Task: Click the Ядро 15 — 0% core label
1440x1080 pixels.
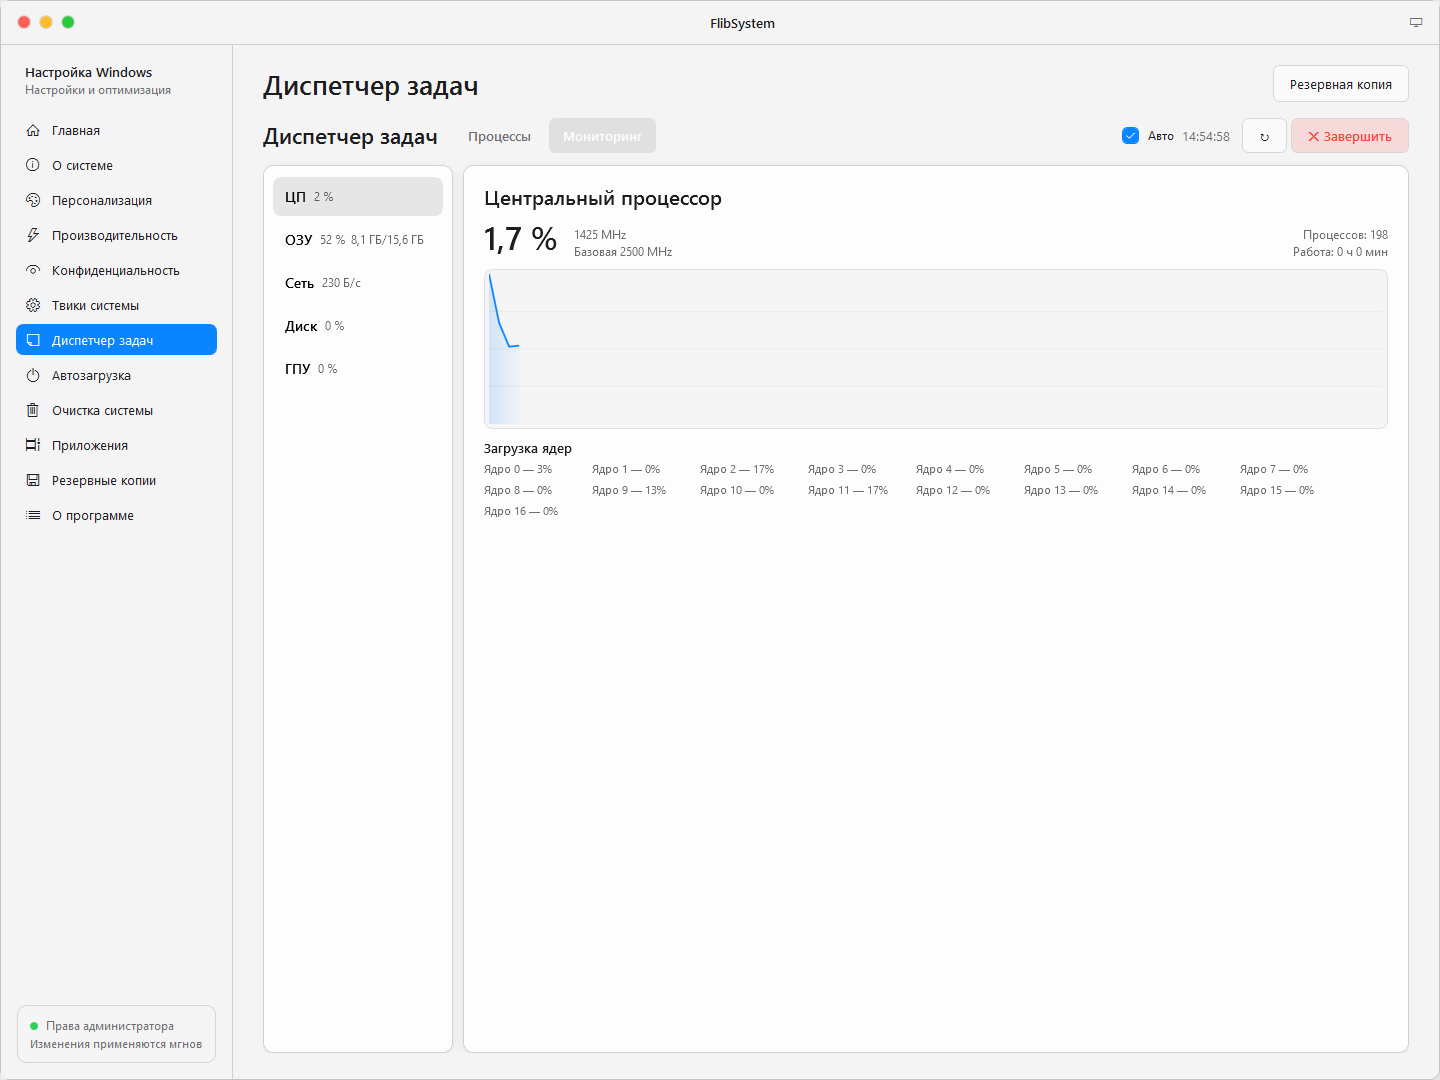Action: coord(1277,490)
